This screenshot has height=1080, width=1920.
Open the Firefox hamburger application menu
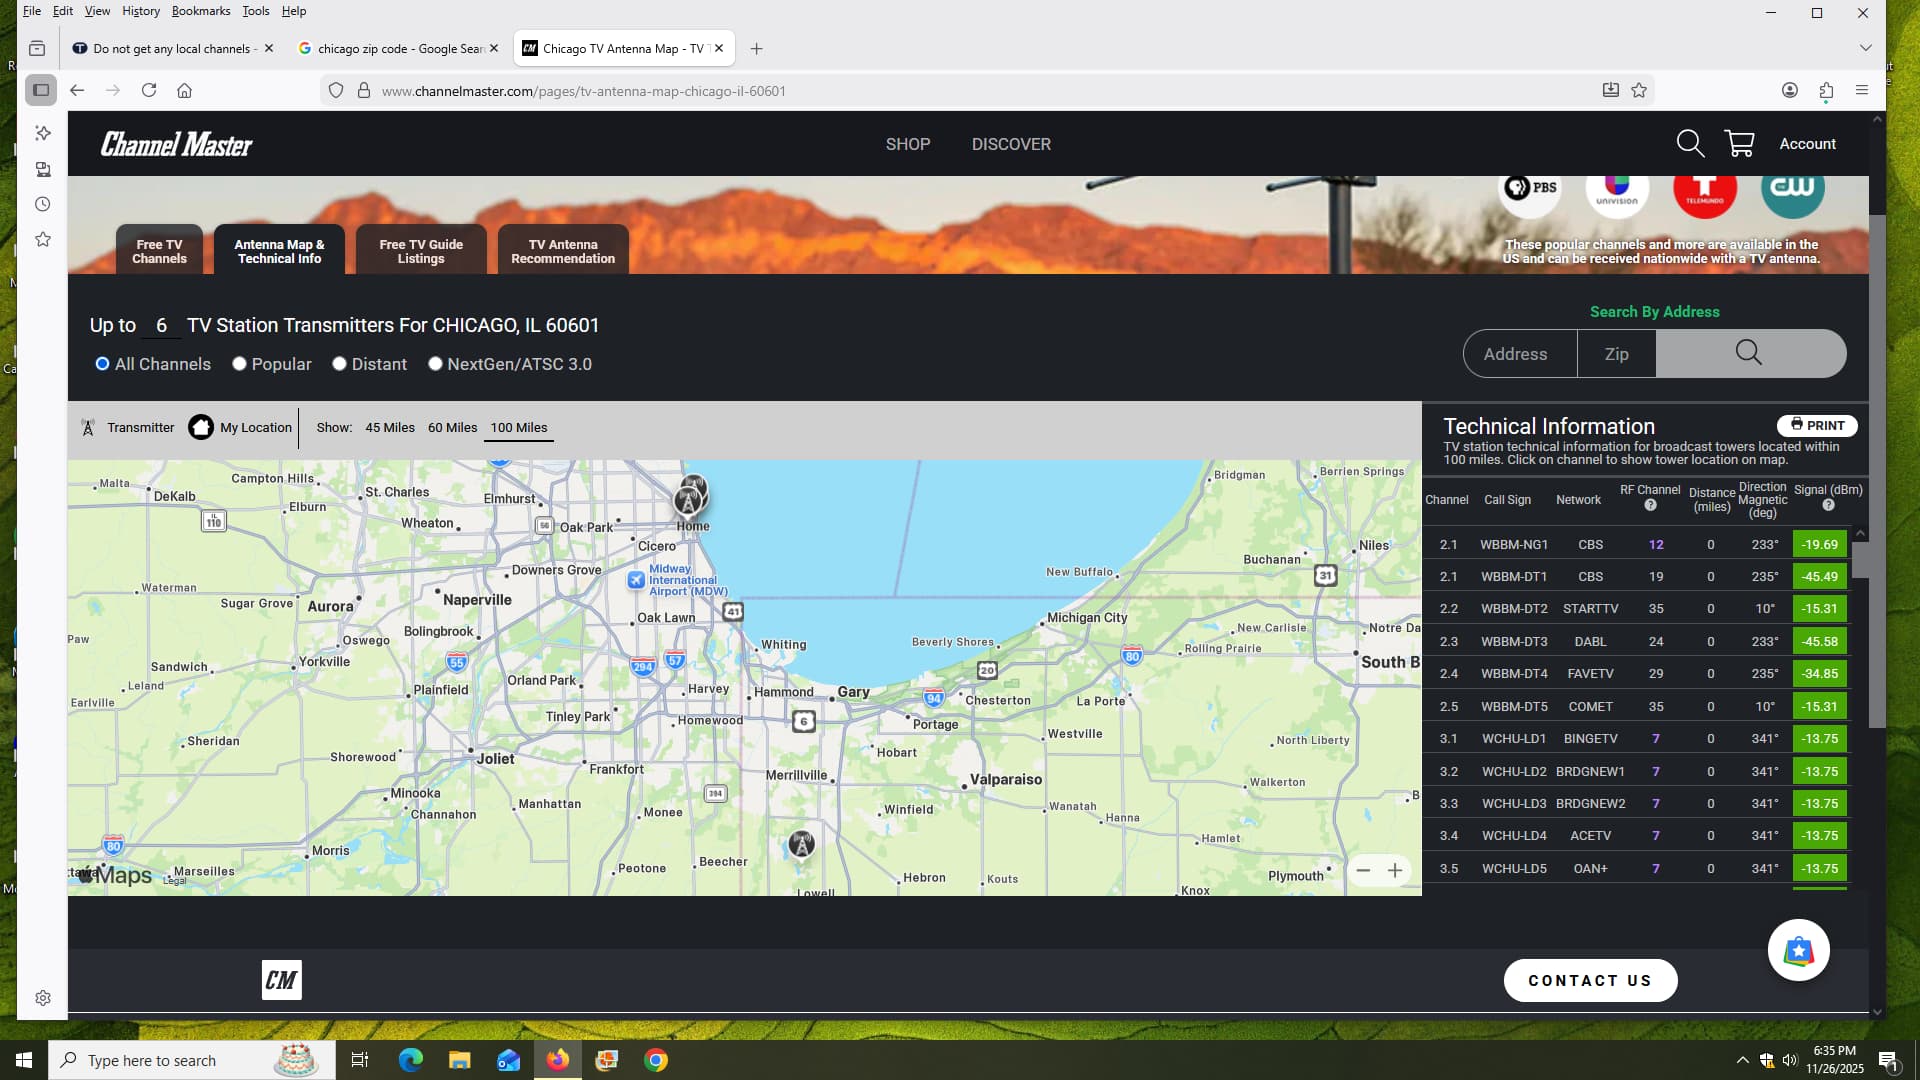(1861, 91)
